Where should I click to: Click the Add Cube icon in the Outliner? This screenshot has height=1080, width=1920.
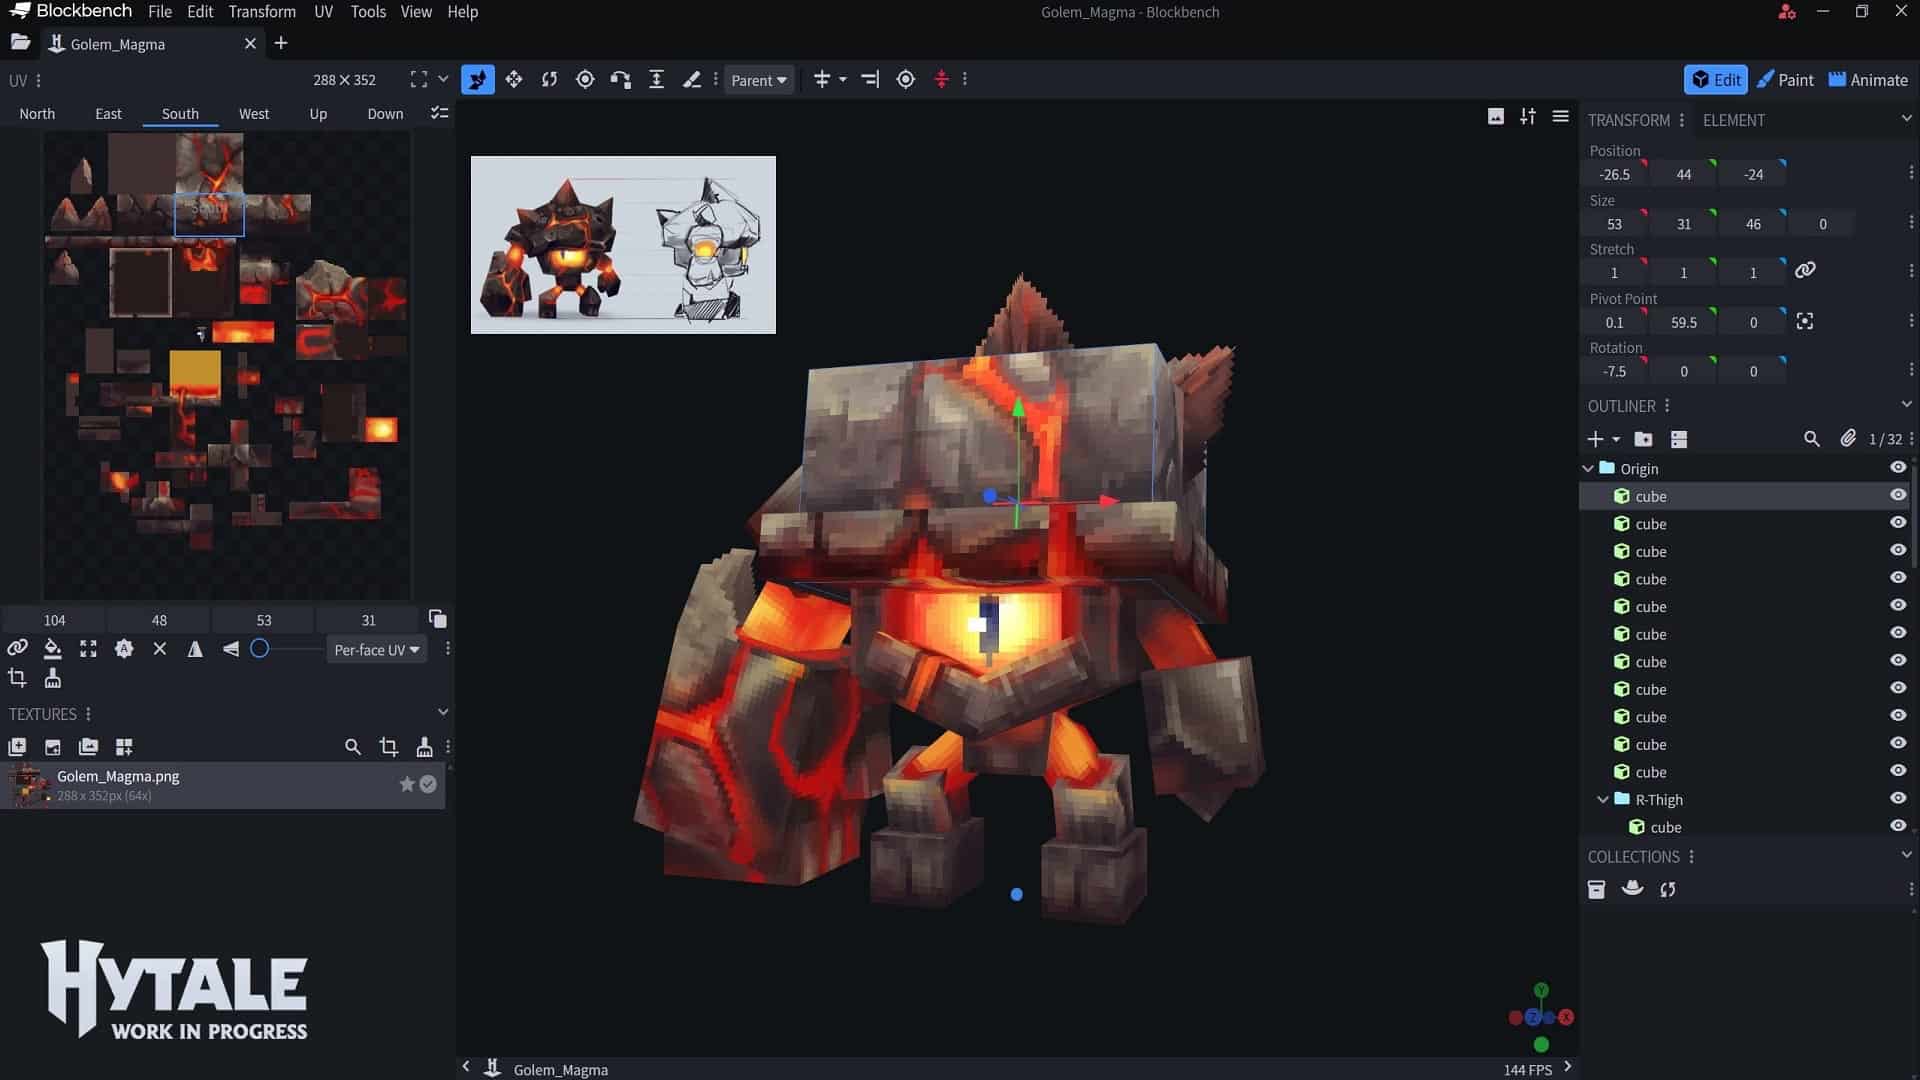tap(1594, 438)
